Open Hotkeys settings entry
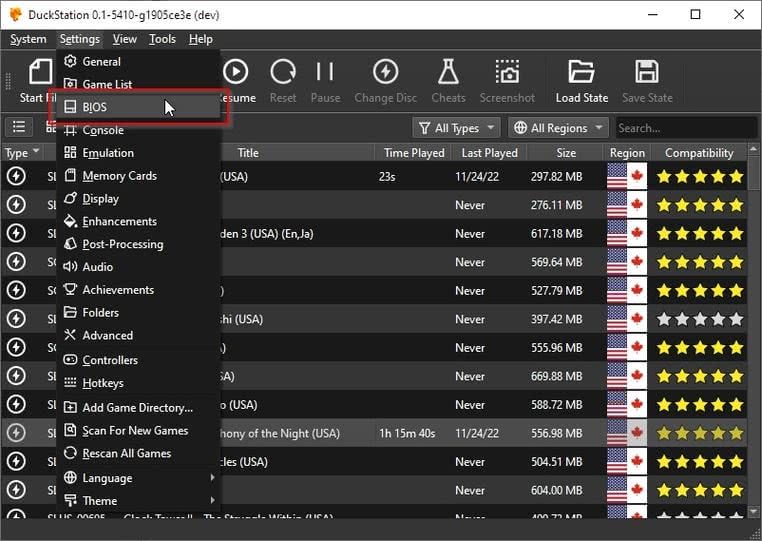Image resolution: width=762 pixels, height=541 pixels. click(138, 383)
